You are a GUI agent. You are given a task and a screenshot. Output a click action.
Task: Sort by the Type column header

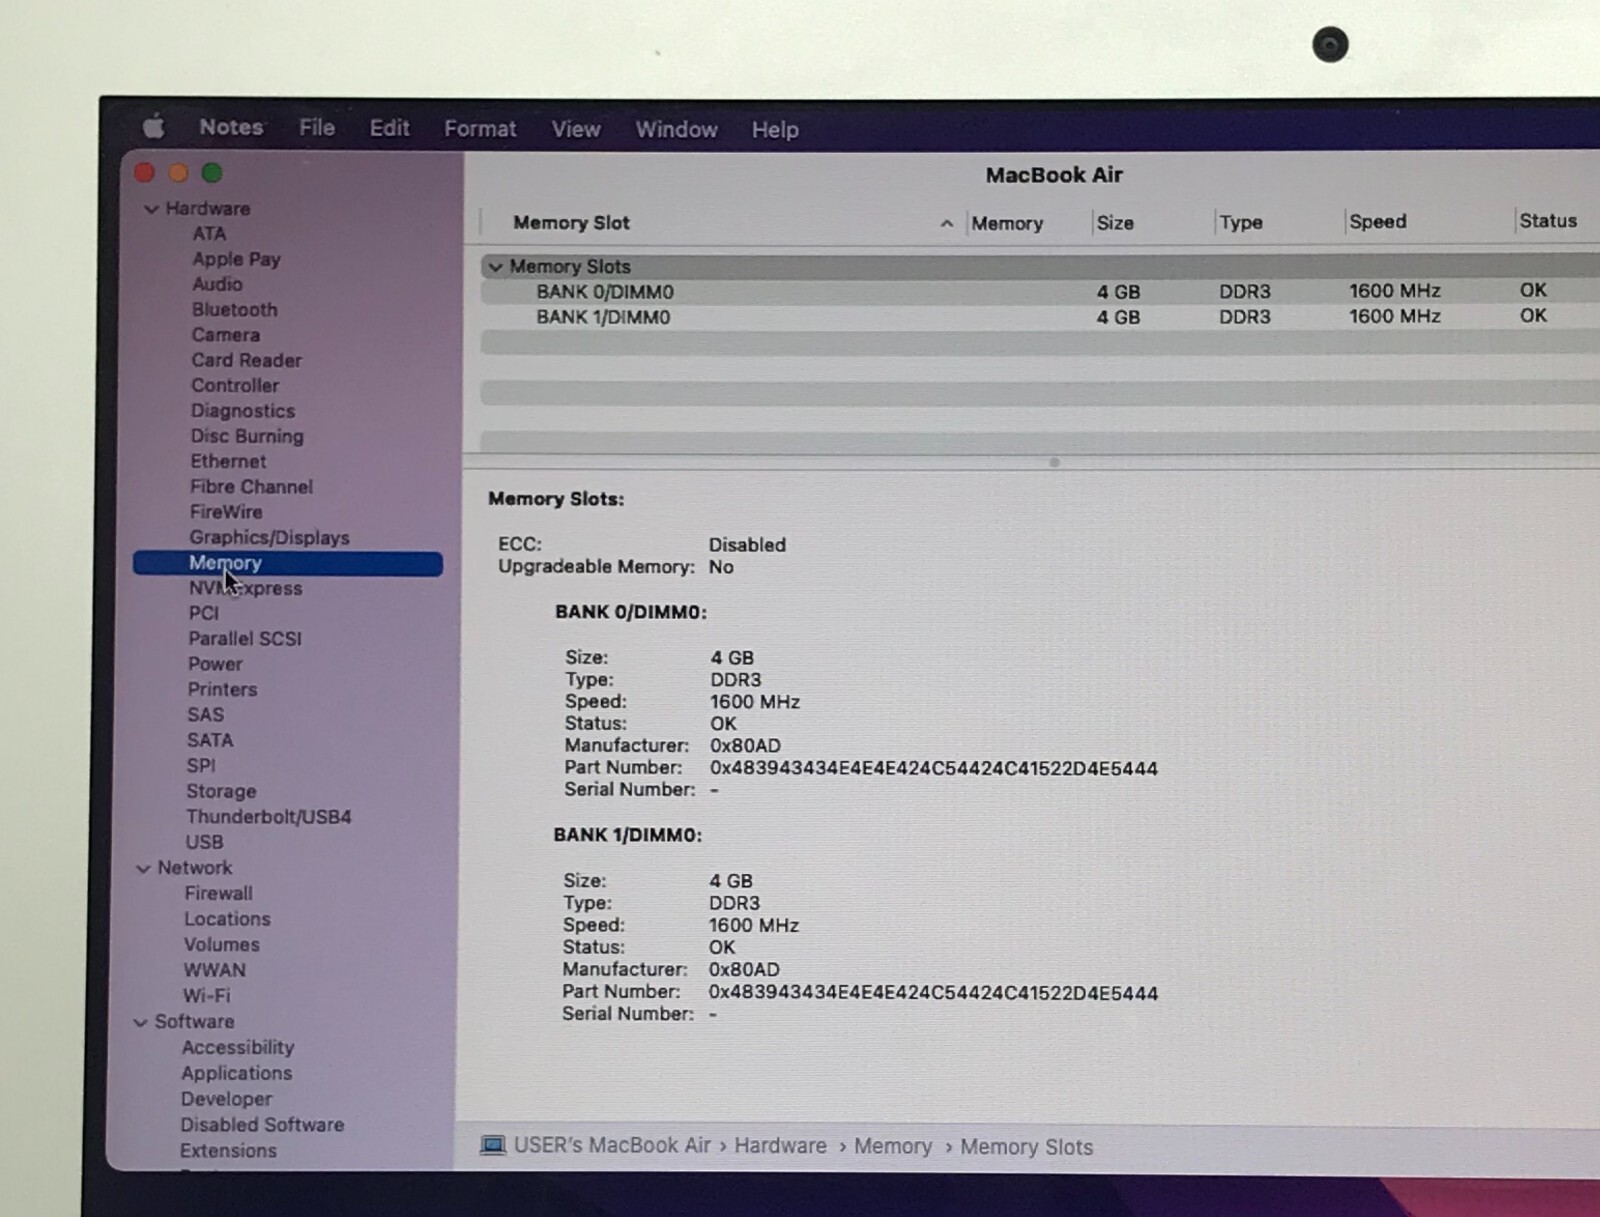click(1241, 222)
